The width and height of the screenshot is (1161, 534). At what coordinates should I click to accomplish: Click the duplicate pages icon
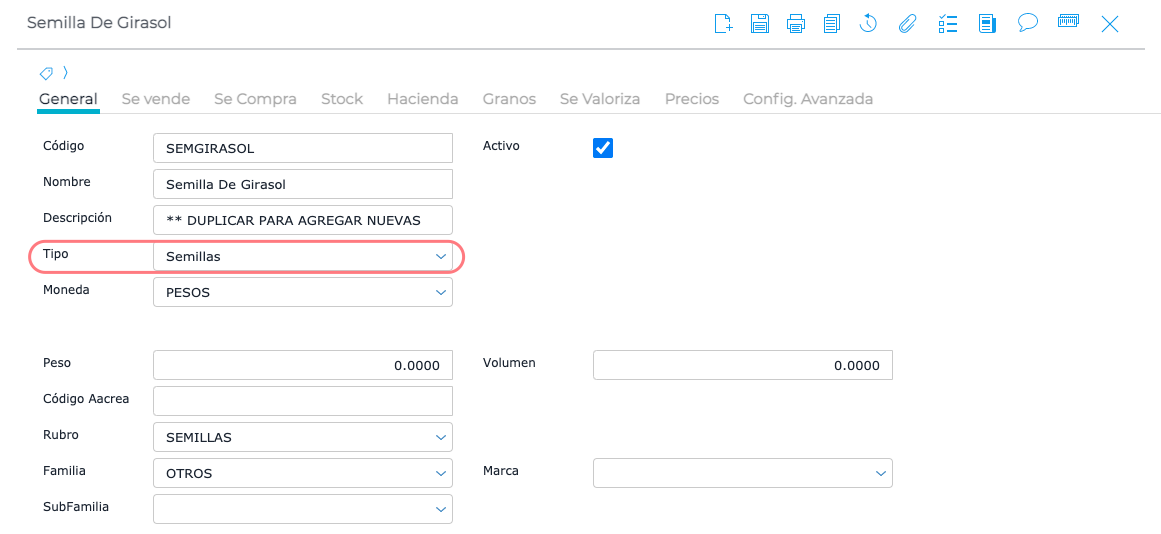(832, 23)
